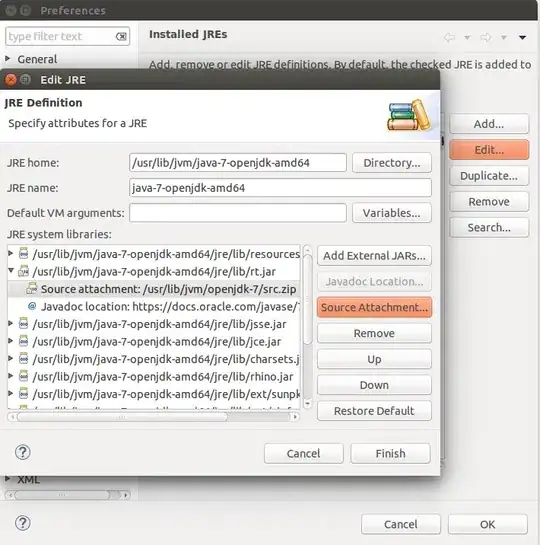Collapse the rt.jar library entry

click(11, 270)
